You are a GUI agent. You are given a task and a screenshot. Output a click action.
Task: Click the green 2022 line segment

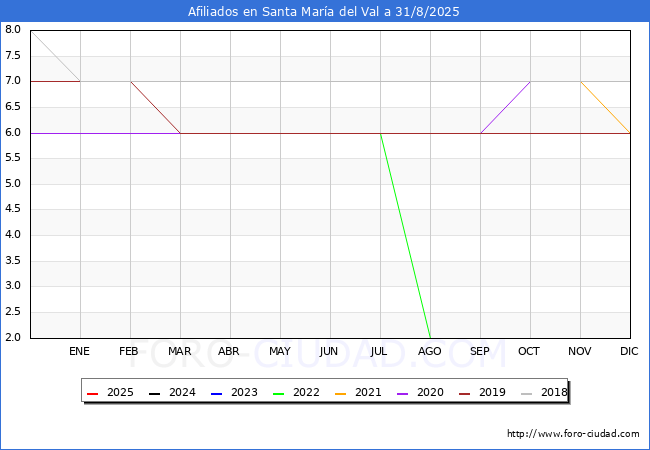[x=405, y=235]
